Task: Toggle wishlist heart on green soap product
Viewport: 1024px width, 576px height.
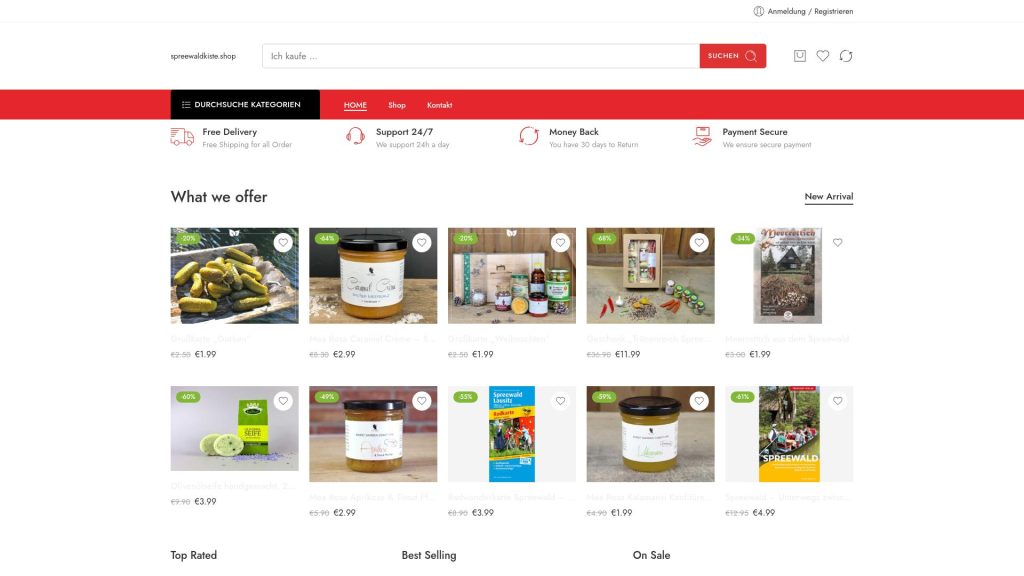Action: 283,401
